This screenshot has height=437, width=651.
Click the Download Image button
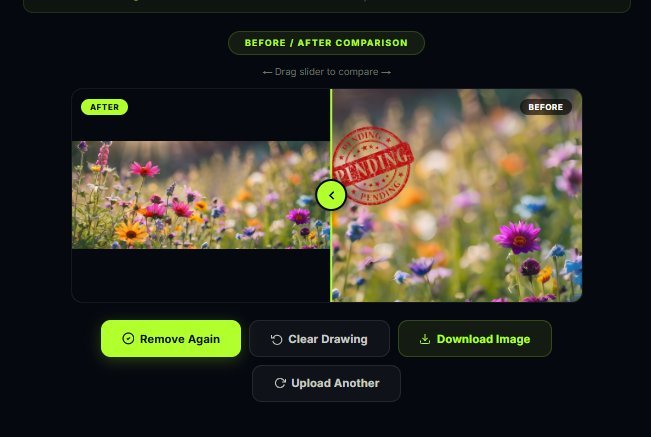pyautogui.click(x=475, y=339)
